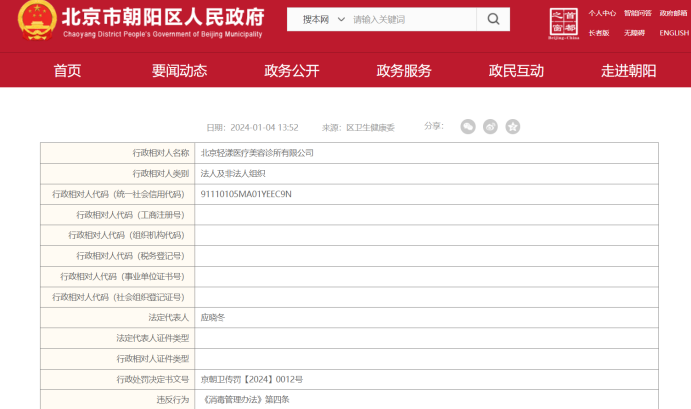The height and width of the screenshot is (409, 691).
Task: Go to 个人中心 link
Action: point(602,13)
